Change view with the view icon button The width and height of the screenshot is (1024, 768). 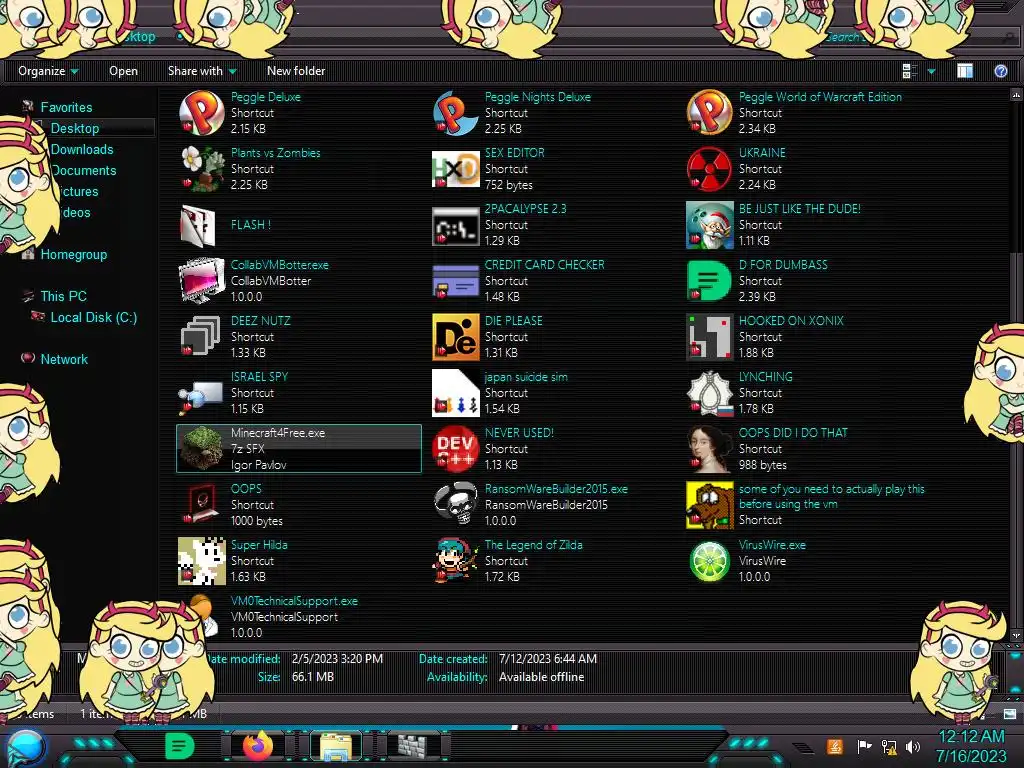[x=909, y=71]
